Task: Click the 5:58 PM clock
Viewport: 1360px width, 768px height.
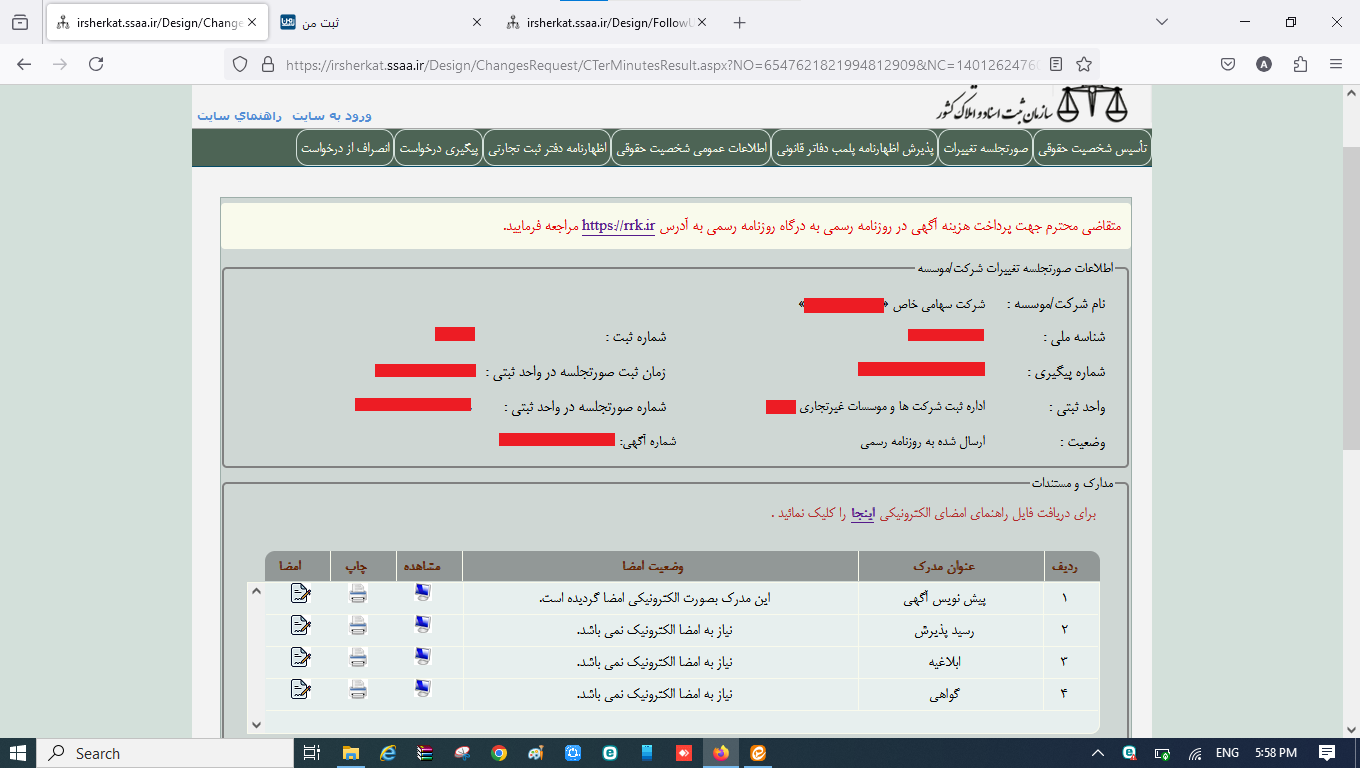Action: click(1274, 753)
